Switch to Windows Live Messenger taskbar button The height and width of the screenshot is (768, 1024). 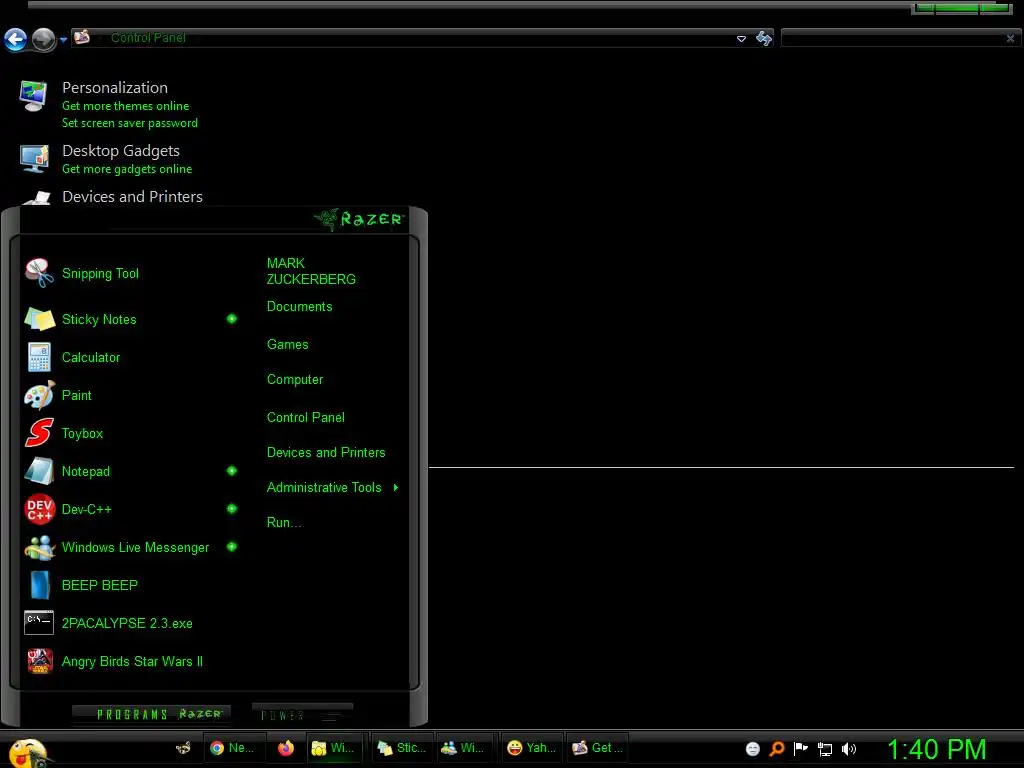(x=466, y=748)
